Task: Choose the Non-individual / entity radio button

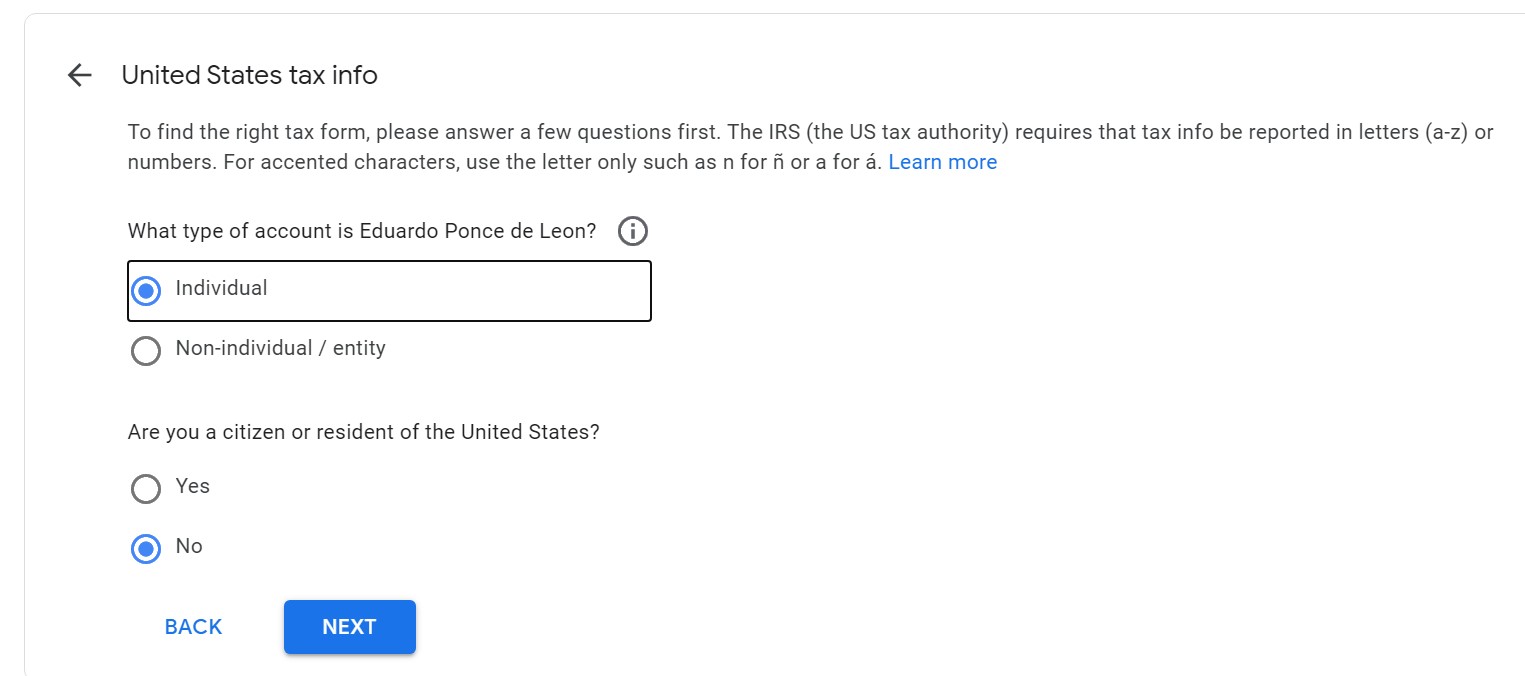Action: (x=146, y=351)
